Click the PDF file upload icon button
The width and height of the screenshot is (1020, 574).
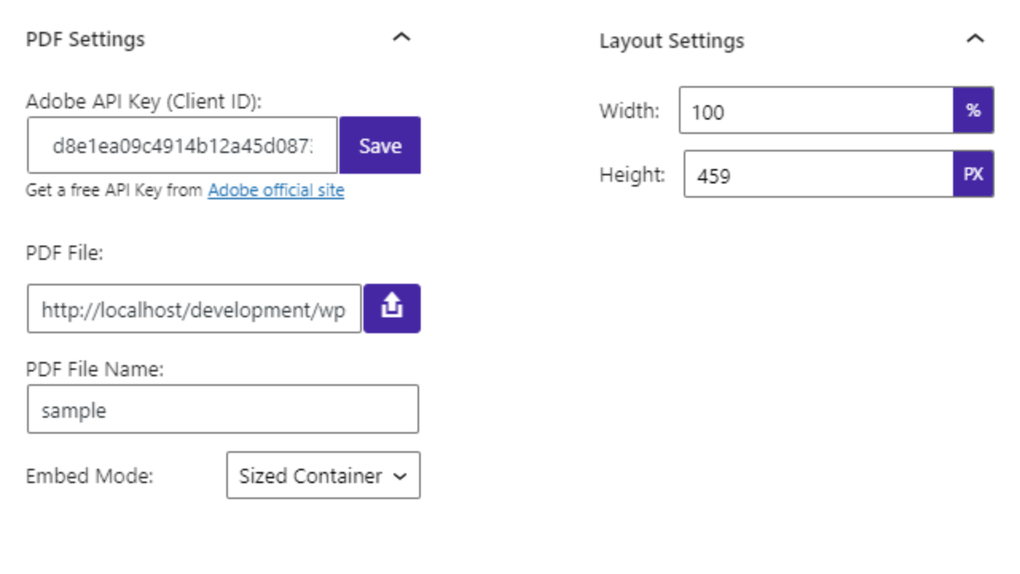[x=391, y=308]
